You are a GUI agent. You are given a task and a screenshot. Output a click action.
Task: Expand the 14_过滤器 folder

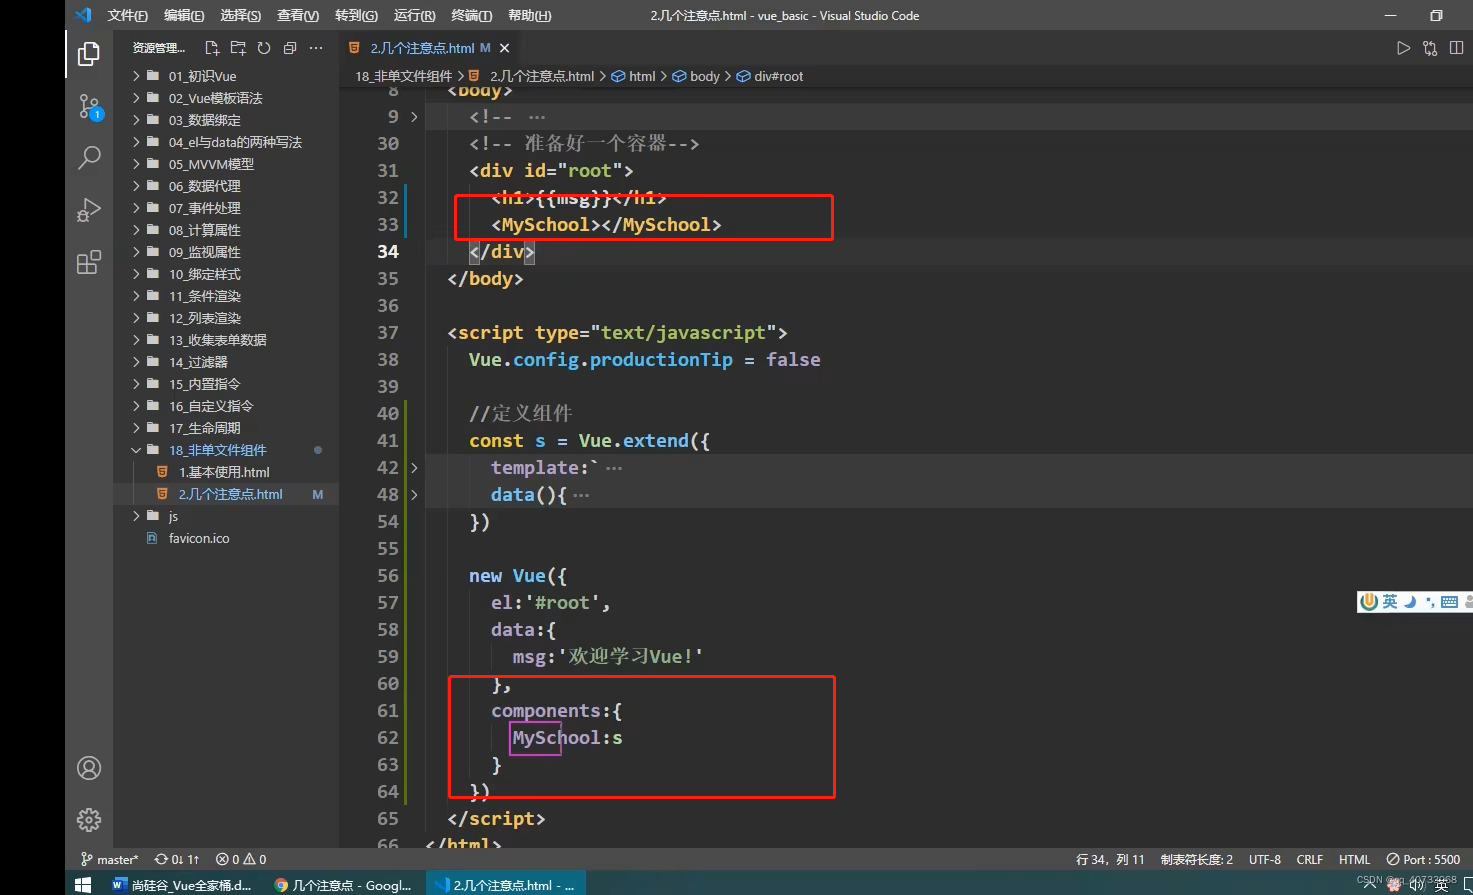(x=226, y=362)
